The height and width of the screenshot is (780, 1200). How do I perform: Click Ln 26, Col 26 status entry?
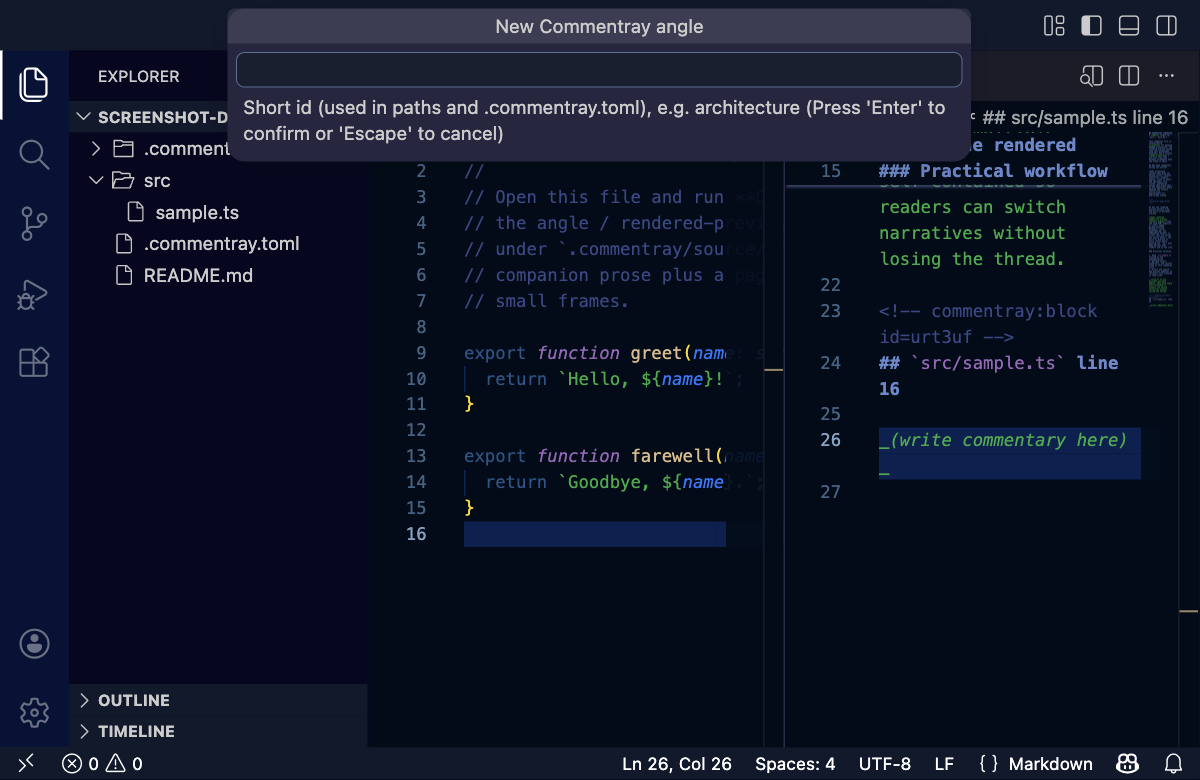tap(677, 764)
